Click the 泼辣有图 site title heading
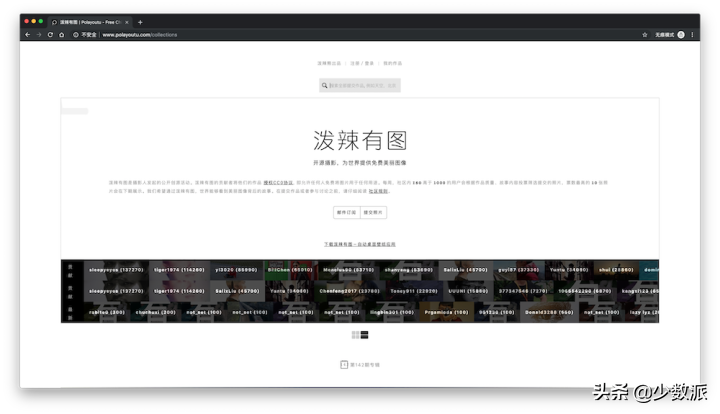 [x=360, y=140]
